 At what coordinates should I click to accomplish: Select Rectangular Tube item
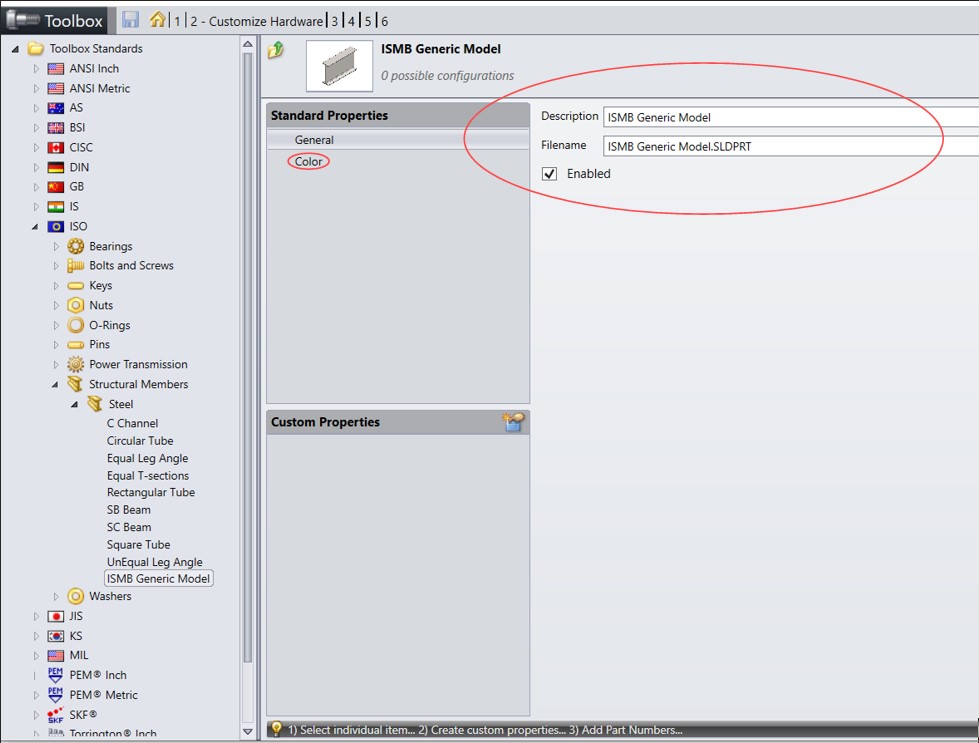(150, 493)
